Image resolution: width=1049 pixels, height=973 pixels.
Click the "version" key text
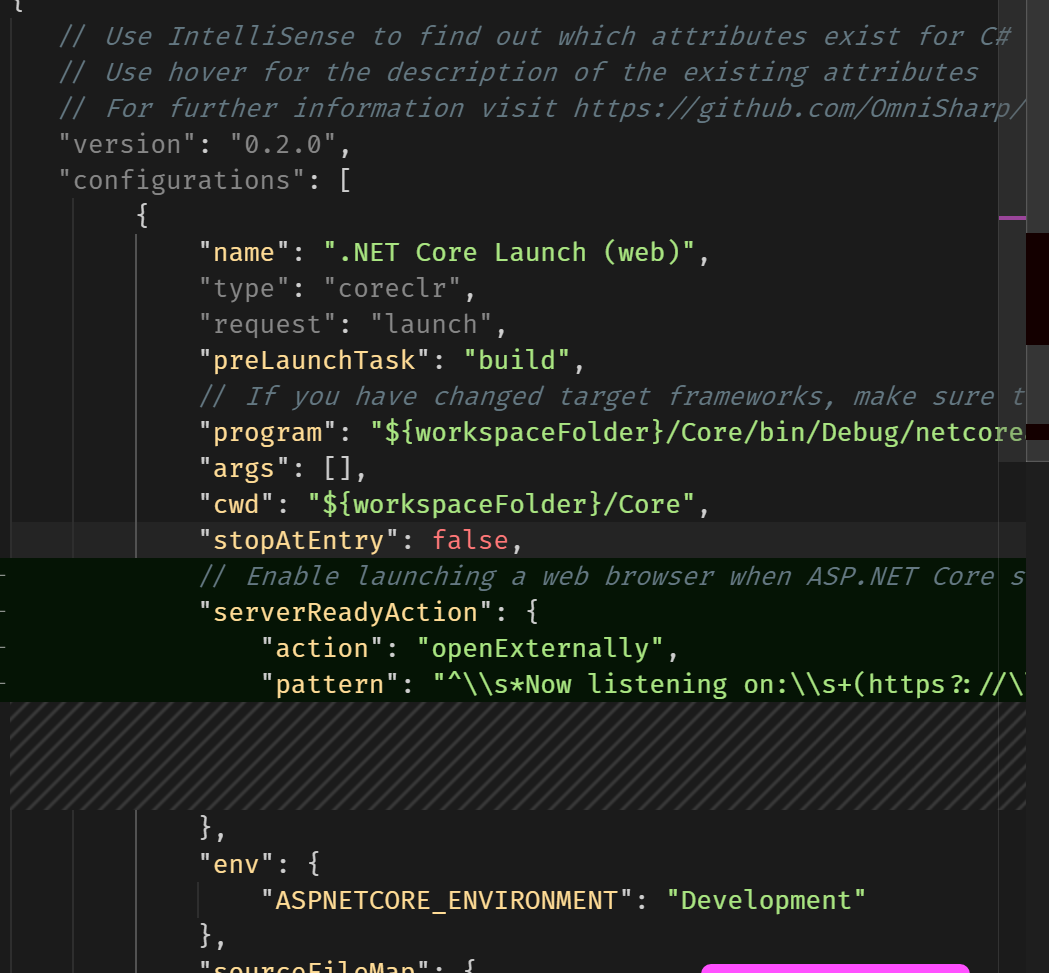(x=127, y=145)
